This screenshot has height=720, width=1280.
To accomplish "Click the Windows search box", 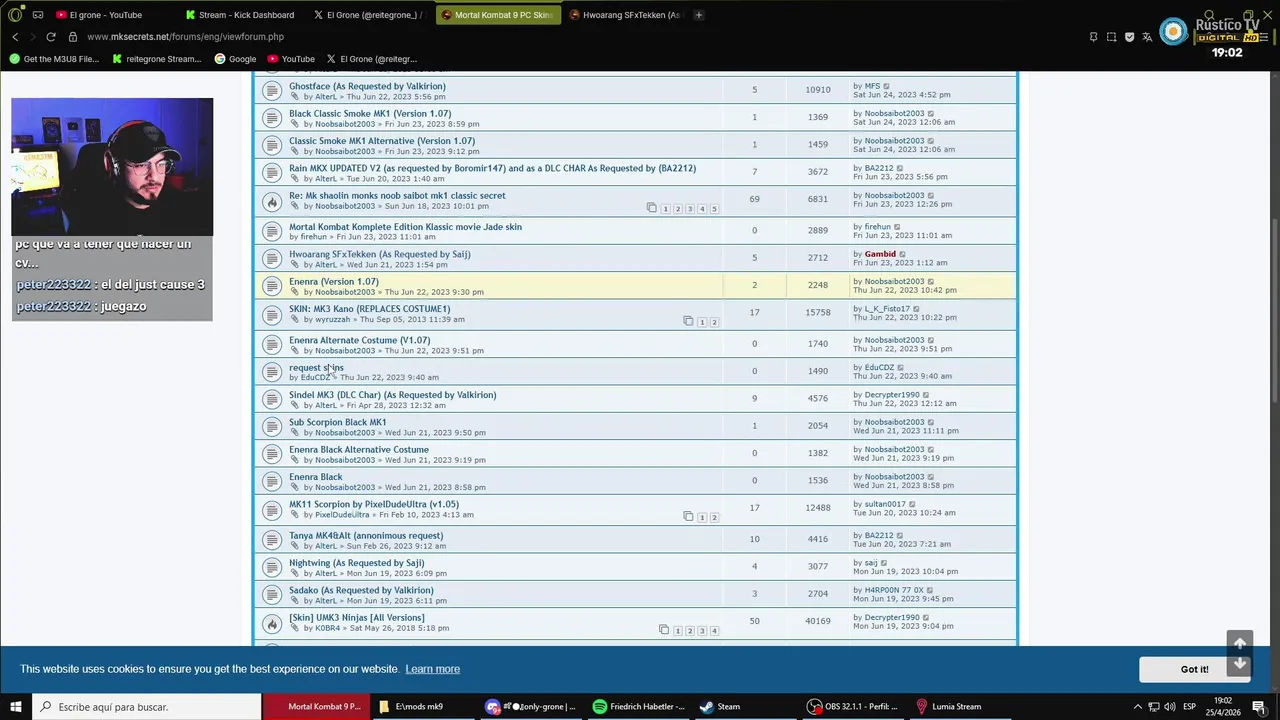I will (147, 707).
